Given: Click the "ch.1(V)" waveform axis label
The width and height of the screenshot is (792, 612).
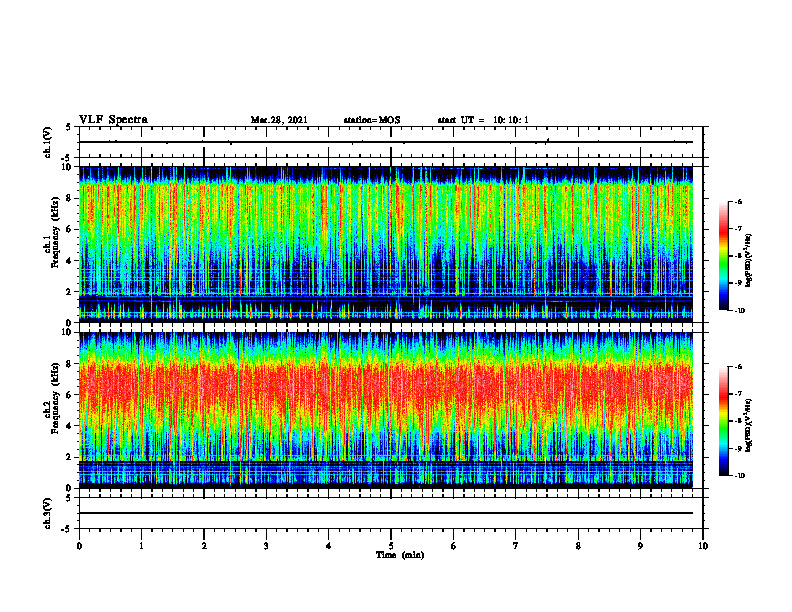Looking at the screenshot, I should pyautogui.click(x=48, y=142).
